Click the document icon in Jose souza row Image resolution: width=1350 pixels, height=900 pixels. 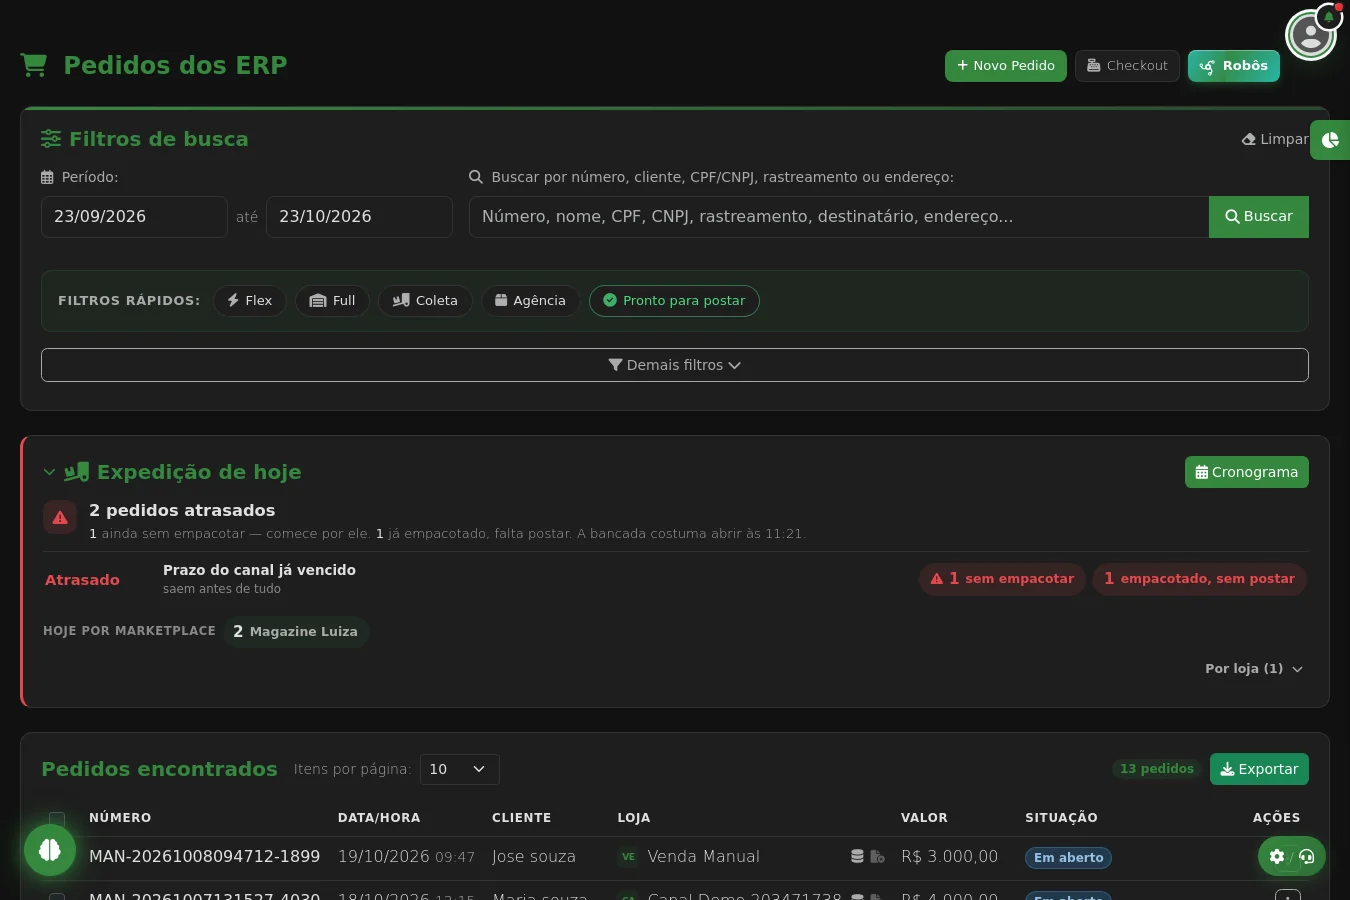click(x=877, y=856)
